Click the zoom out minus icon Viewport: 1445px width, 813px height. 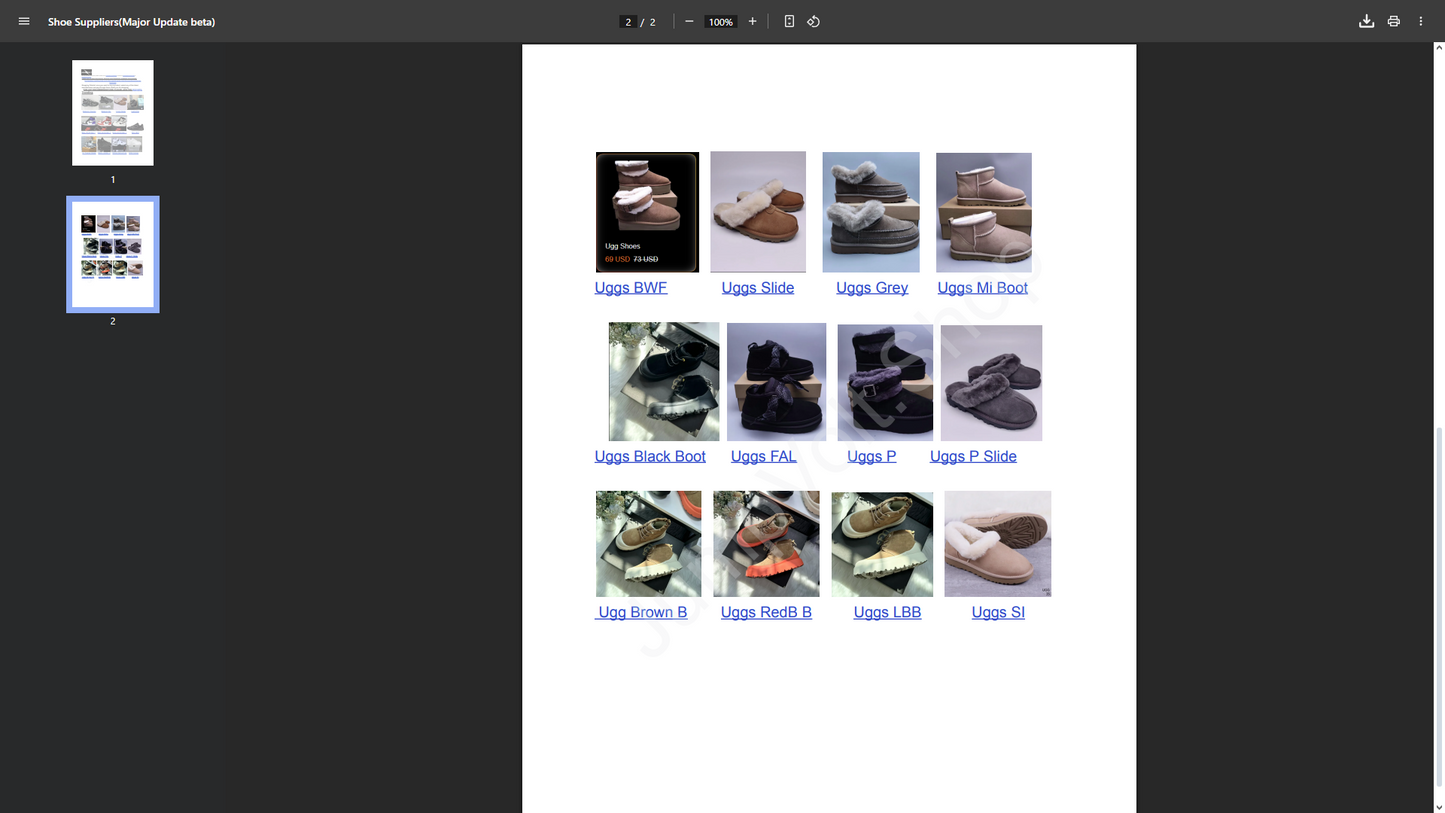click(x=689, y=21)
